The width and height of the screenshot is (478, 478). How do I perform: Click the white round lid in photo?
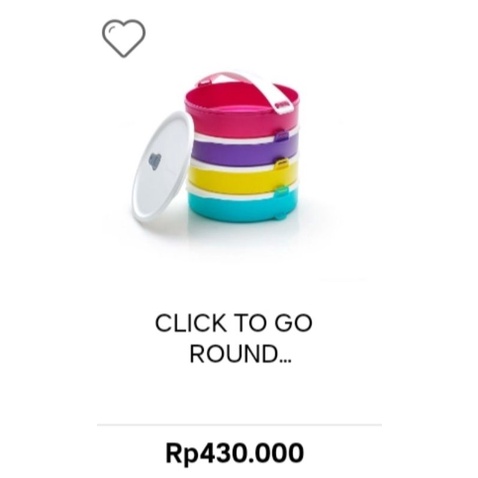tap(161, 167)
